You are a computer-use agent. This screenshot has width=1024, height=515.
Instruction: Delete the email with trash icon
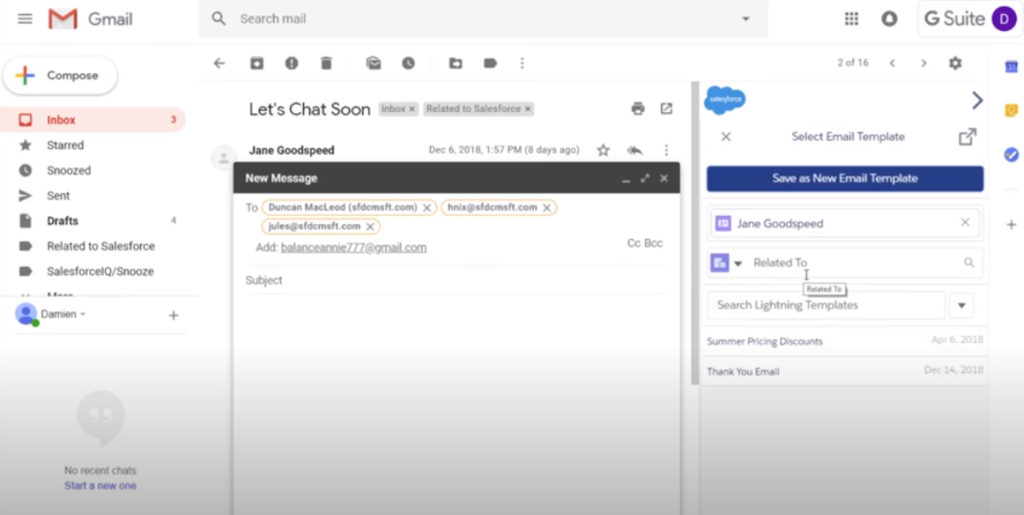pos(326,63)
